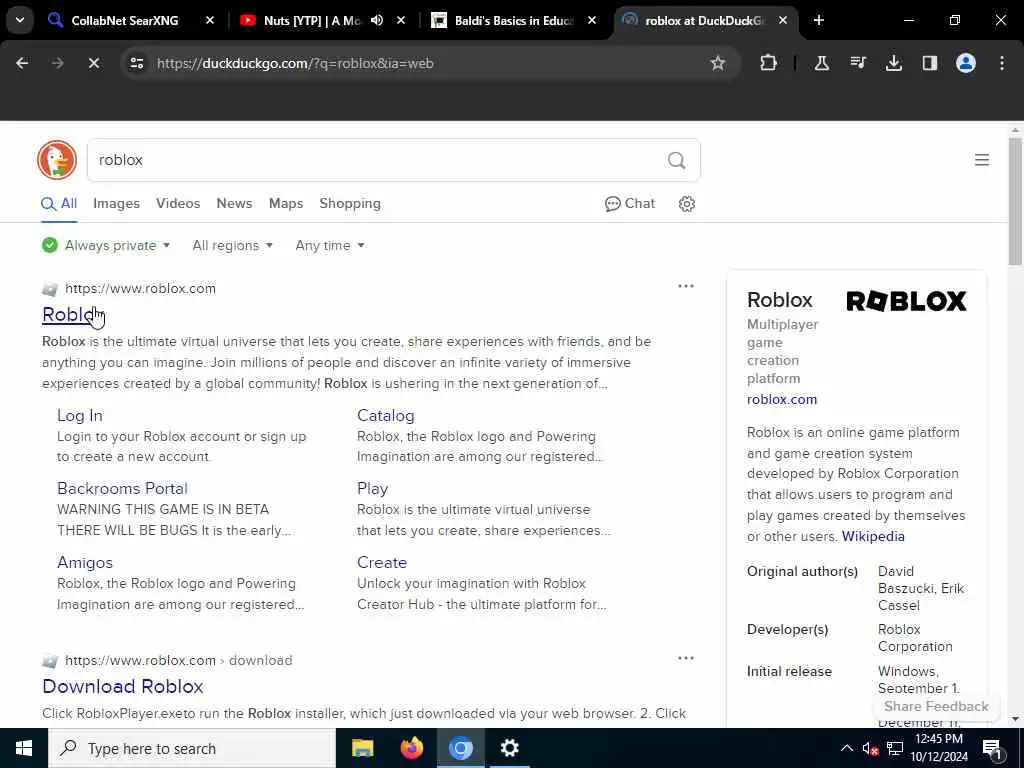This screenshot has width=1024, height=768.
Task: Open the muted volume tray icon
Action: pos(871,748)
